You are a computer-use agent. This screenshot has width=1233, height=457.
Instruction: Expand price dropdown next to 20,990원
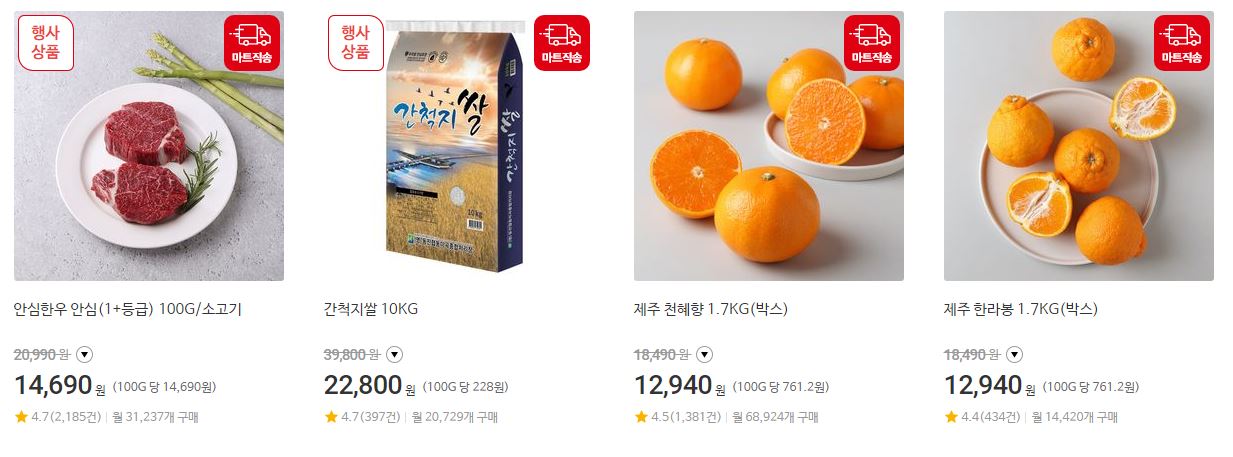[x=84, y=354]
